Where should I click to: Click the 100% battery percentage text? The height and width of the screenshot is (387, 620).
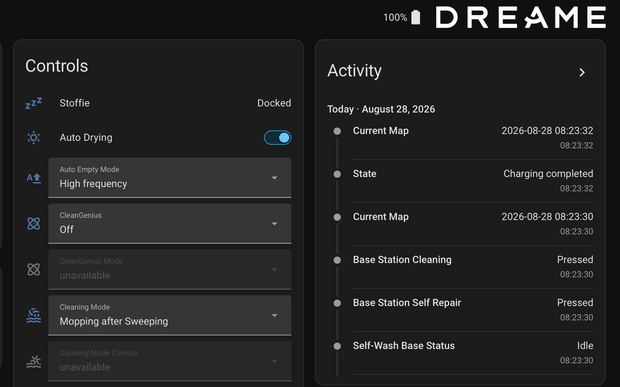click(395, 18)
